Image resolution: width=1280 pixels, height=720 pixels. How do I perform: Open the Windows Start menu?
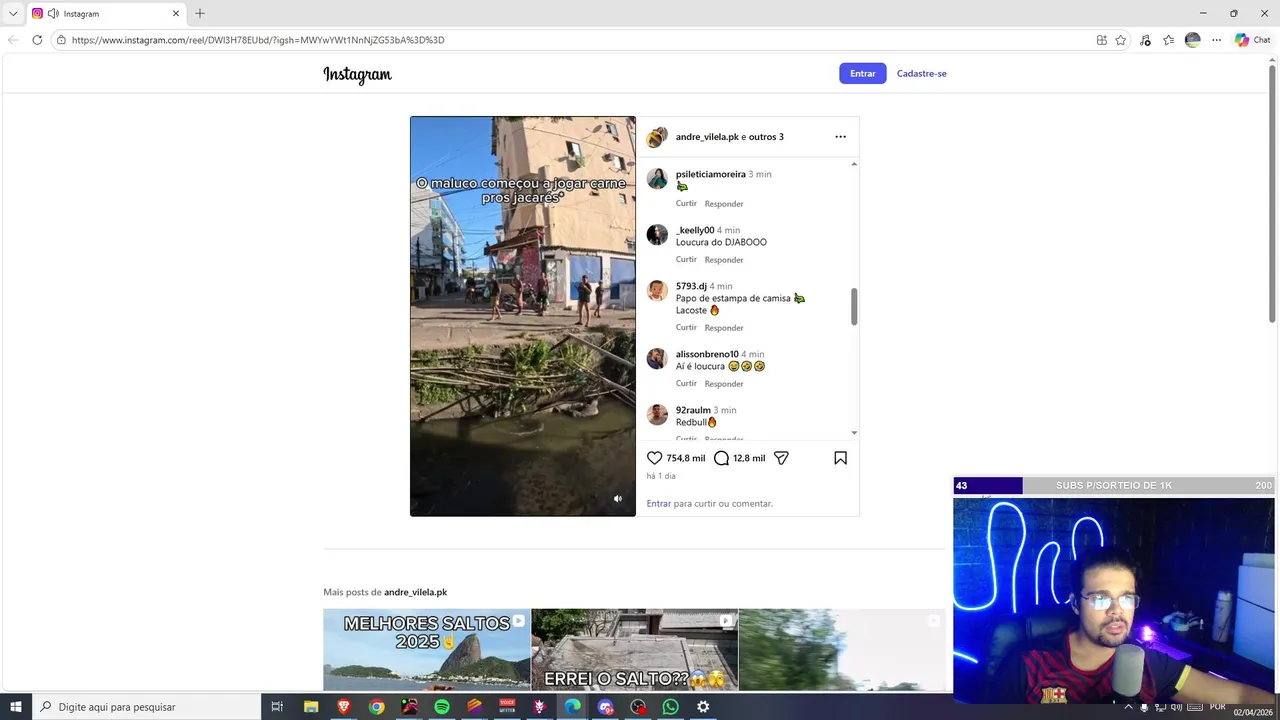click(x=16, y=707)
